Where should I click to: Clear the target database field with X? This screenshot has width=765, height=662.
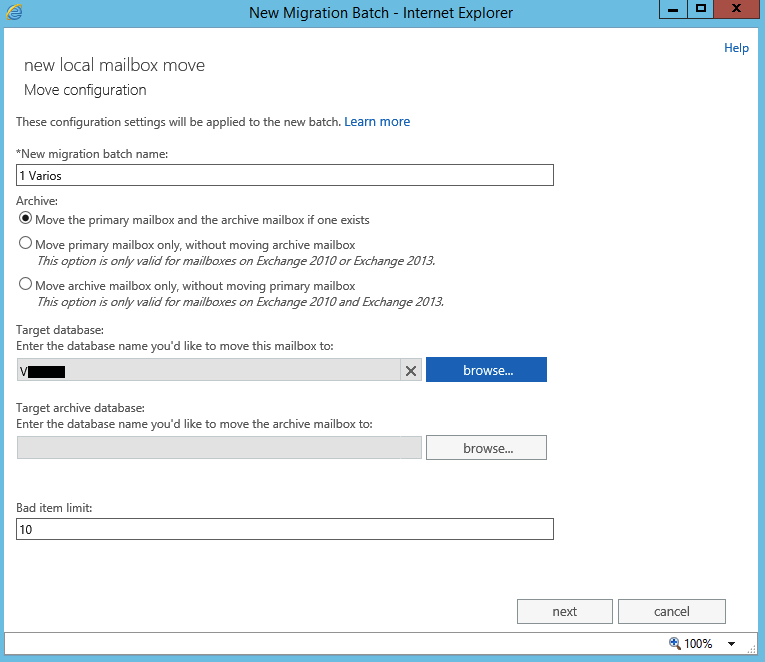point(410,371)
